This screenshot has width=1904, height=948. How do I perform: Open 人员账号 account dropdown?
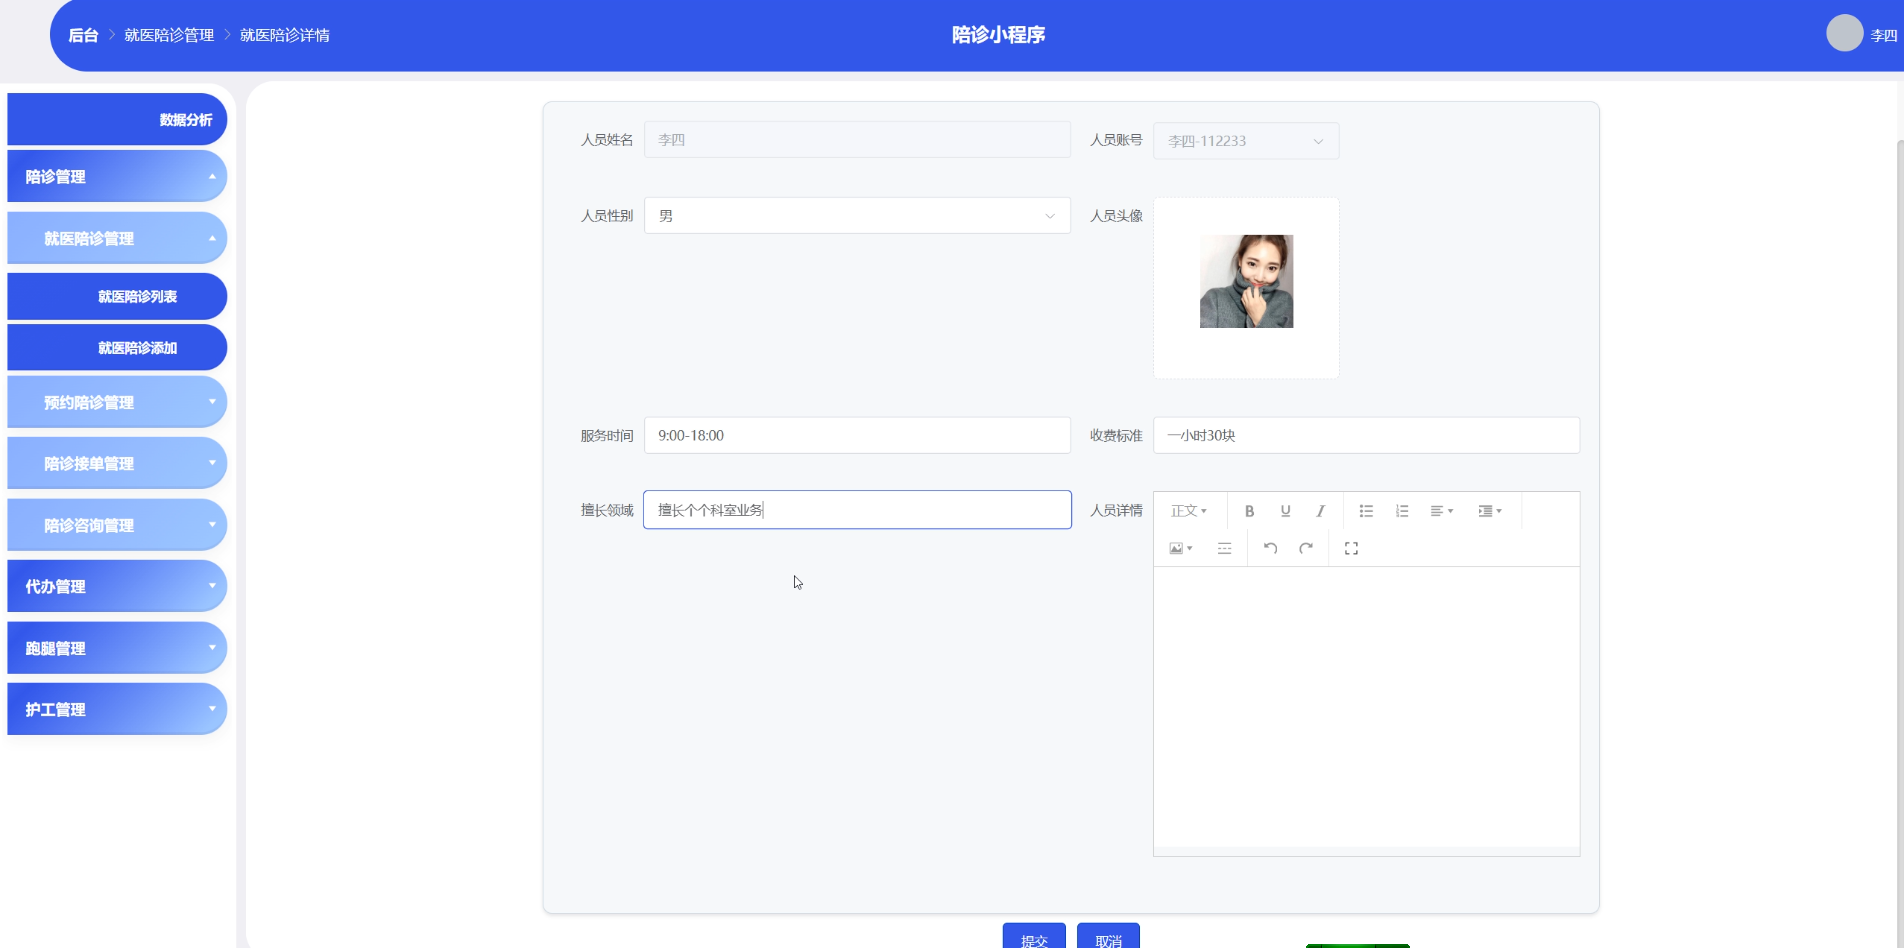tap(1246, 141)
